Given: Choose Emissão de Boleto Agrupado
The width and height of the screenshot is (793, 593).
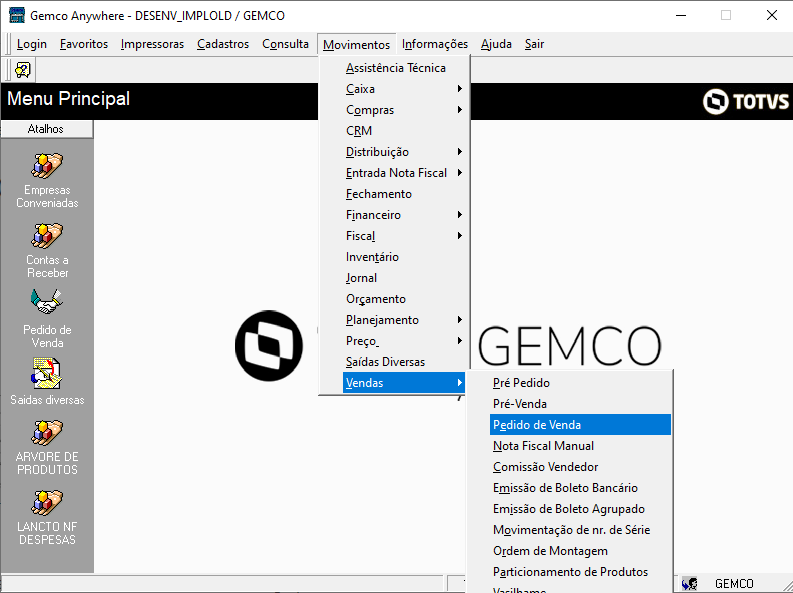Looking at the screenshot, I should tap(581, 509).
